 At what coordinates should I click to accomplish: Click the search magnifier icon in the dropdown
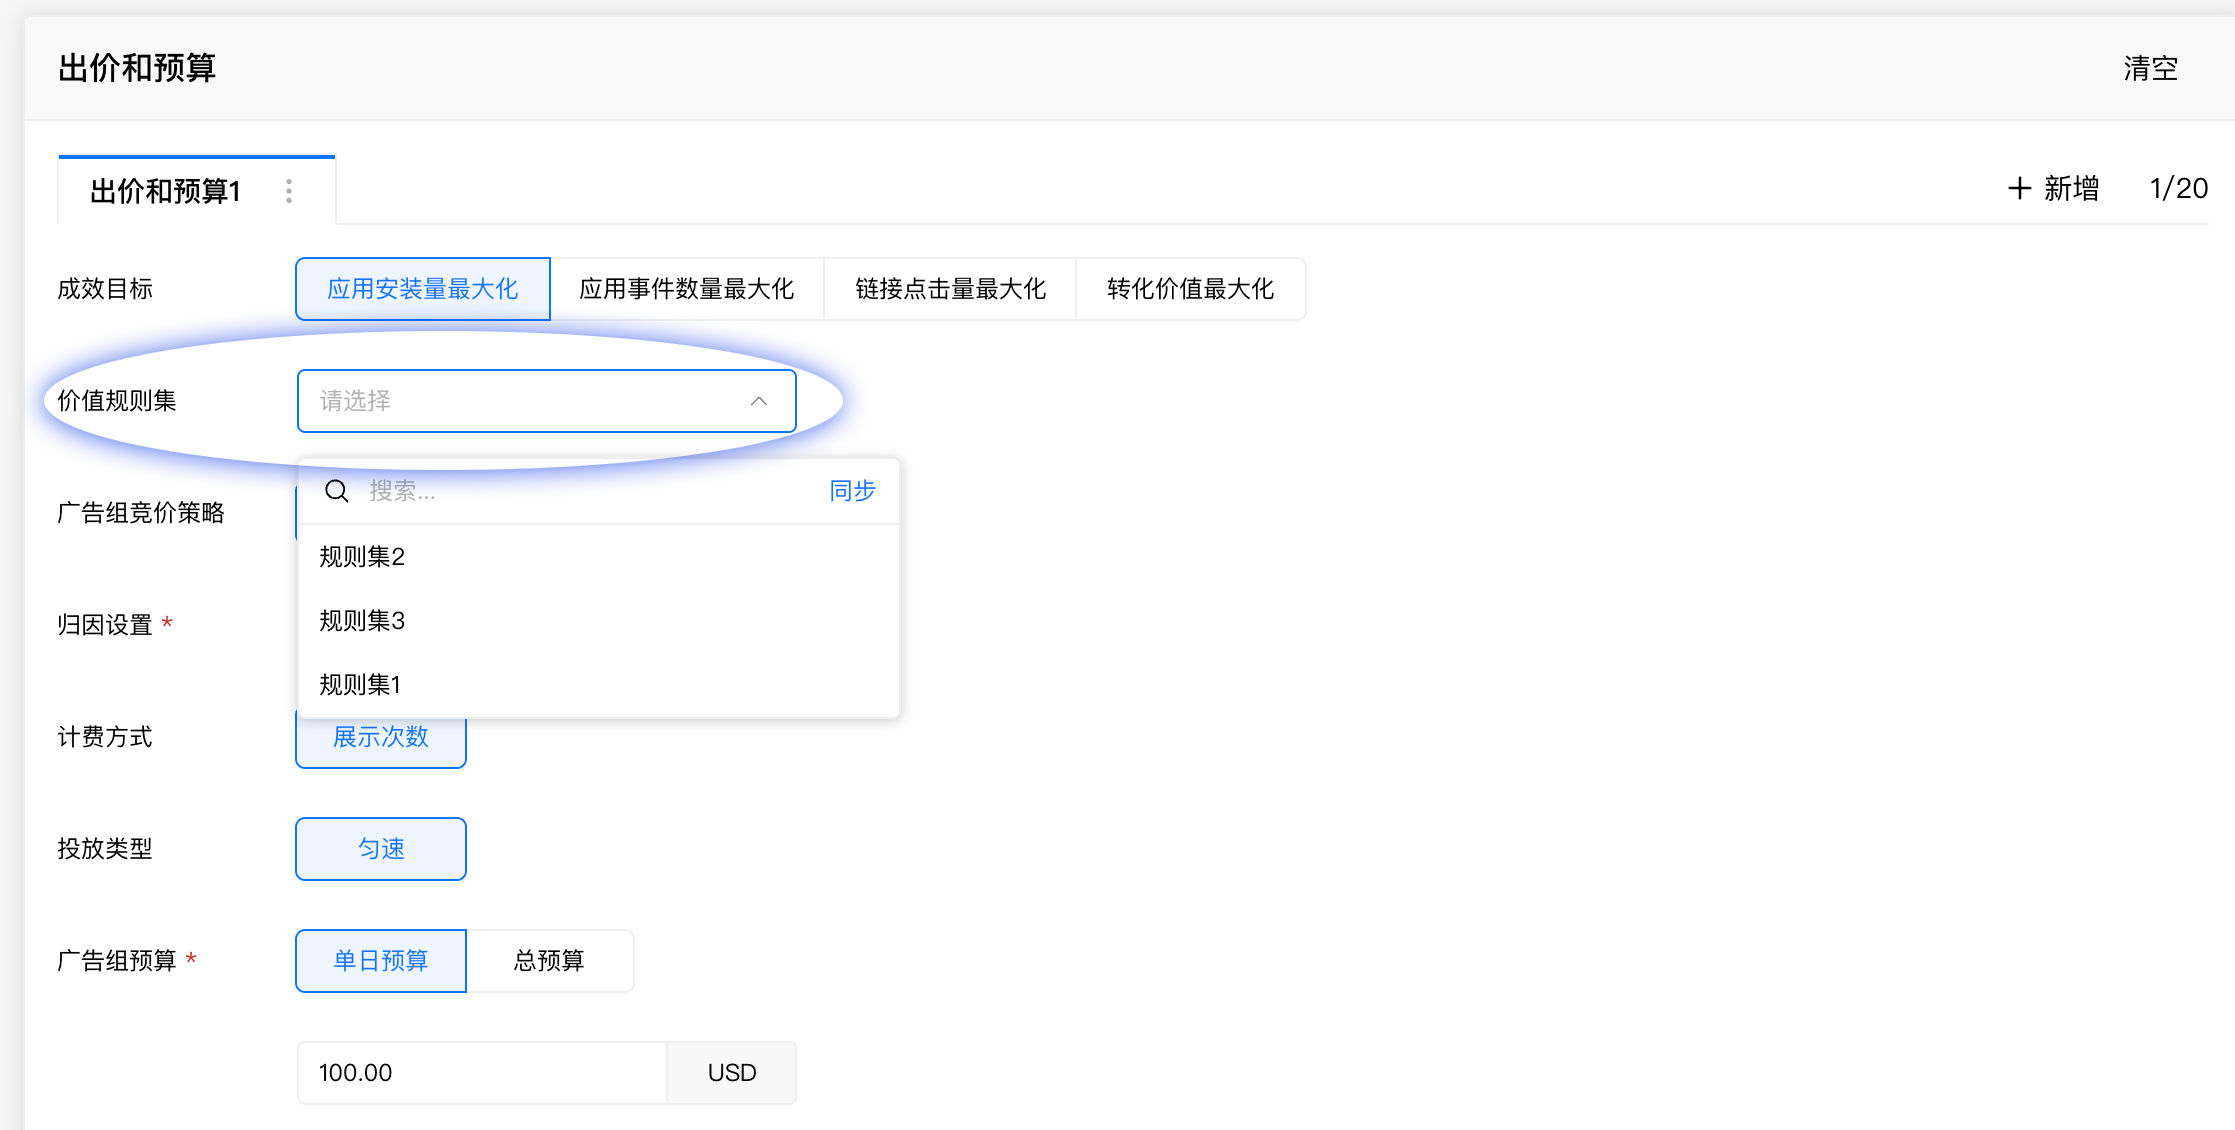point(336,491)
